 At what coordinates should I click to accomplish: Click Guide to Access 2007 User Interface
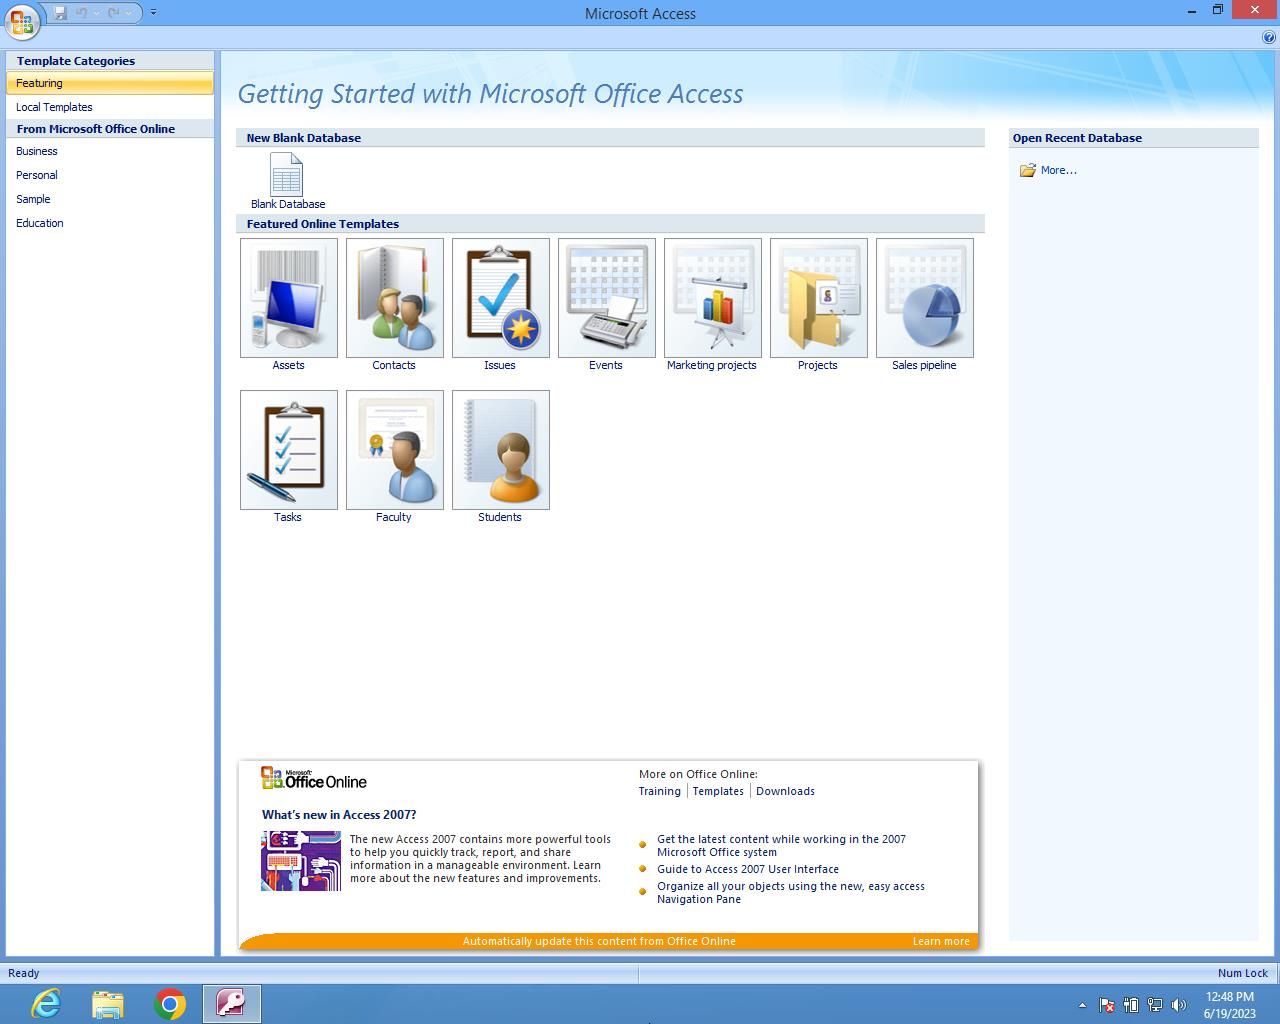[x=748, y=869]
